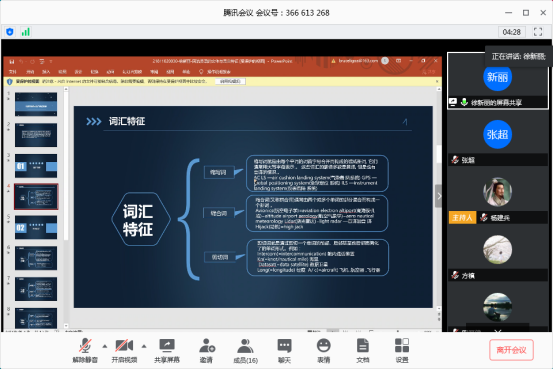The height and width of the screenshot is (369, 553).
Task: Select 张超 participant tile
Action: 498,138
